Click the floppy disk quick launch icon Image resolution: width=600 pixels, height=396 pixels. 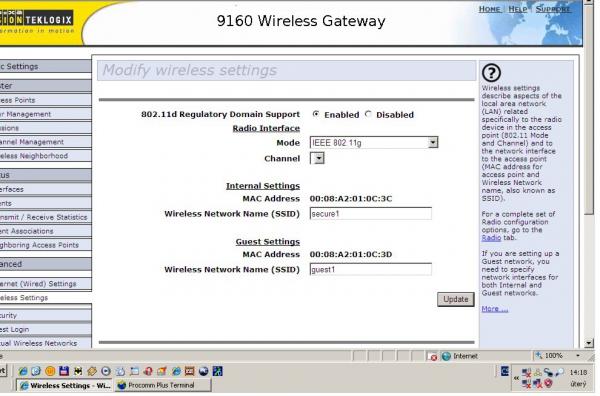pos(64,371)
